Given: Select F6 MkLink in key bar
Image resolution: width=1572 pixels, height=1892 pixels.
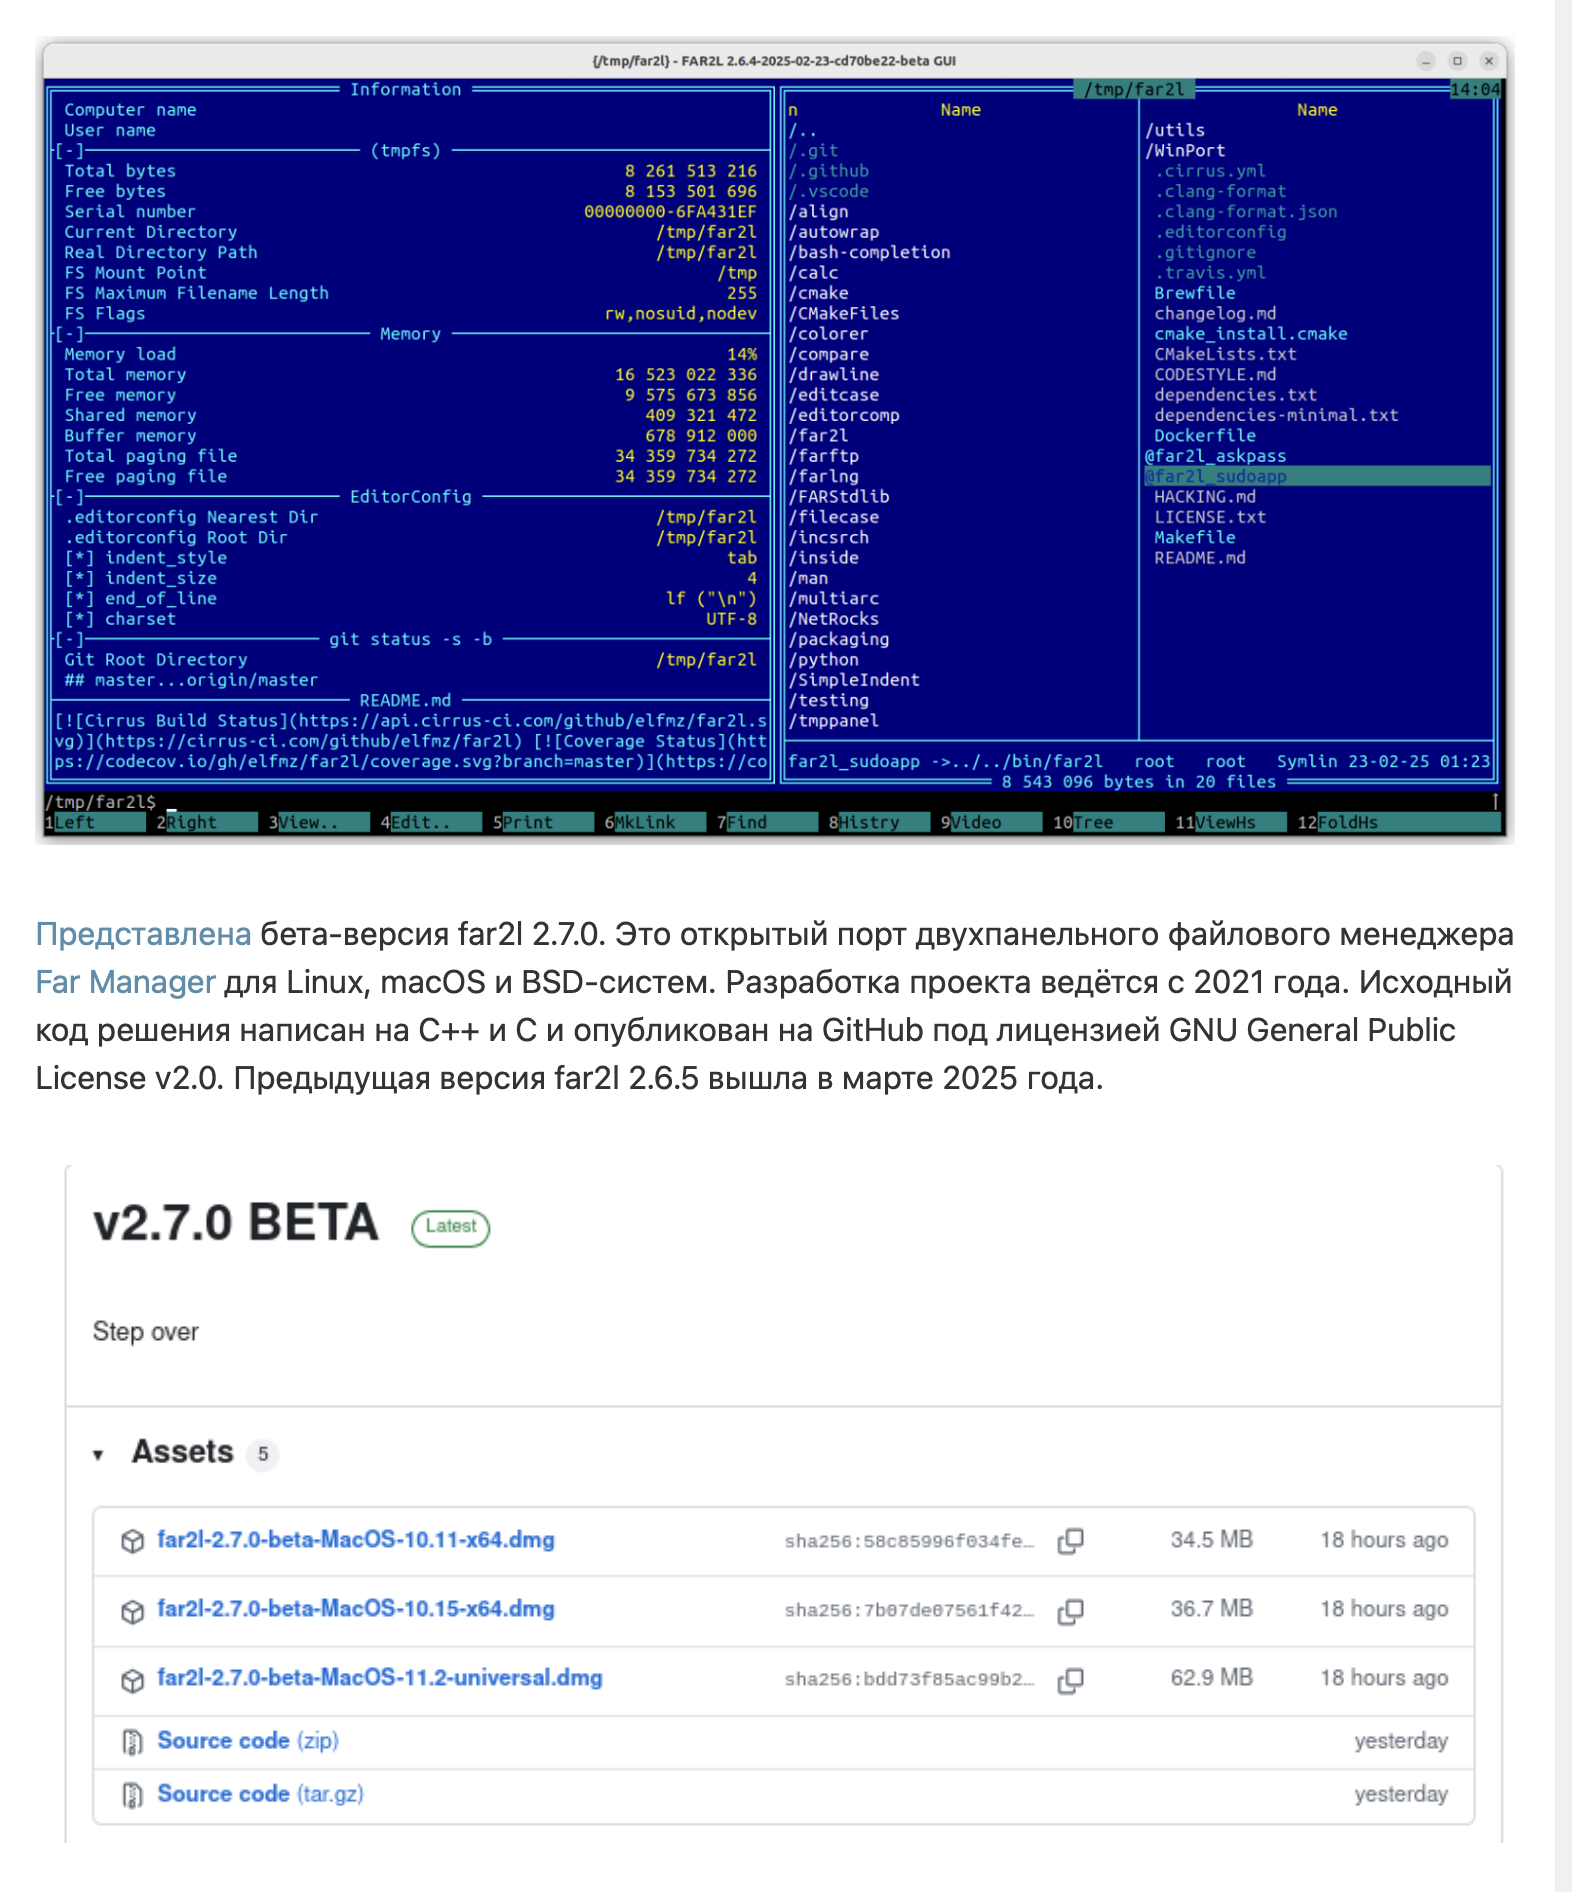Looking at the screenshot, I should point(655,822).
